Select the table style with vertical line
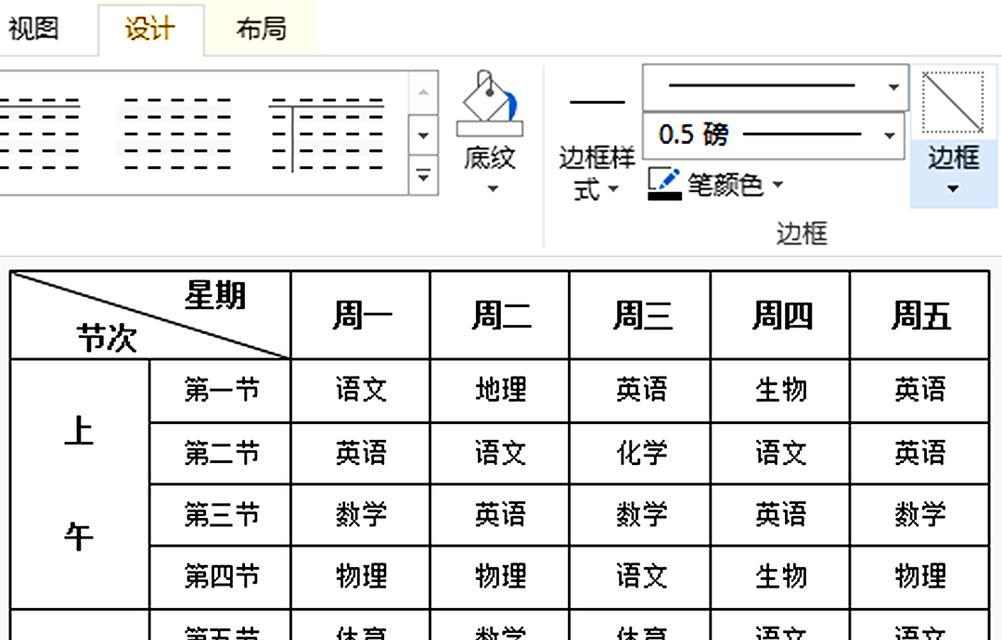This screenshot has height=640, width=1002. pyautogui.click(x=327, y=134)
